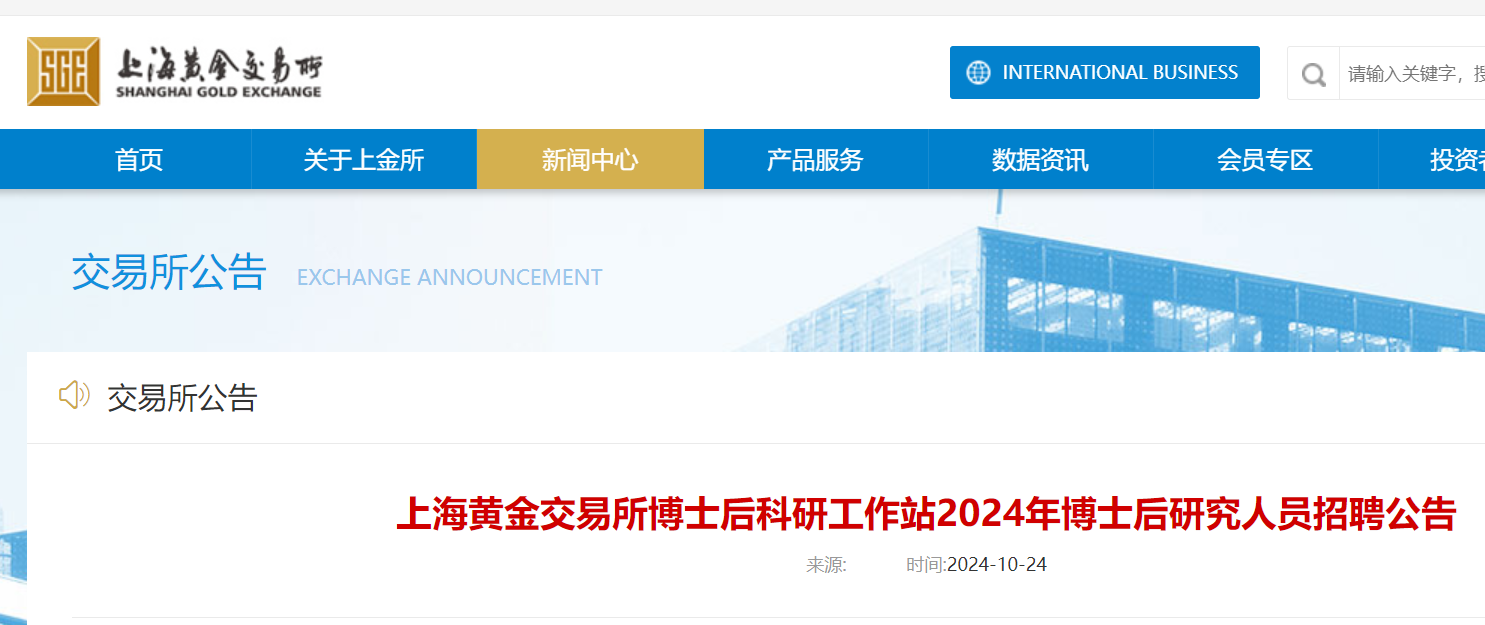Open the 关于上金所 menu item
Image resolution: width=1485 pixels, height=625 pixels.
click(x=364, y=159)
